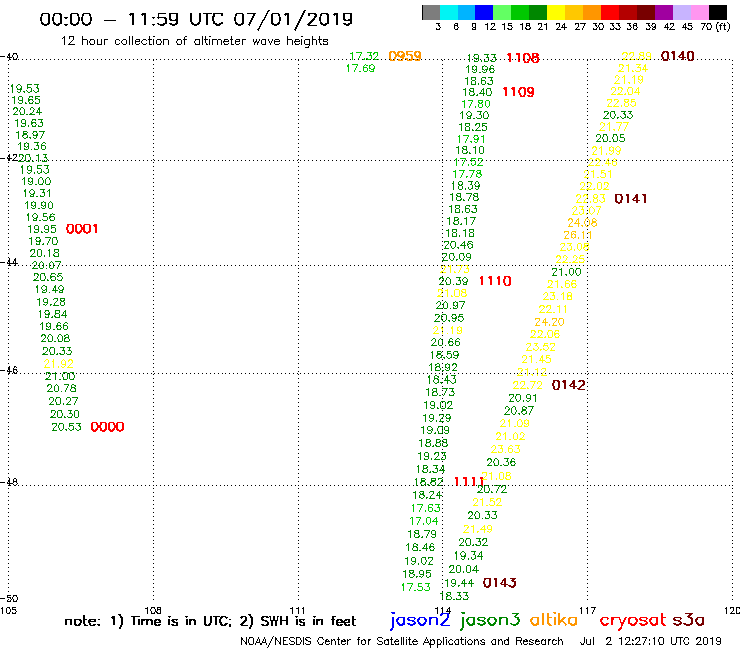
Task: Select the 1110 time marker
Action: tap(495, 281)
